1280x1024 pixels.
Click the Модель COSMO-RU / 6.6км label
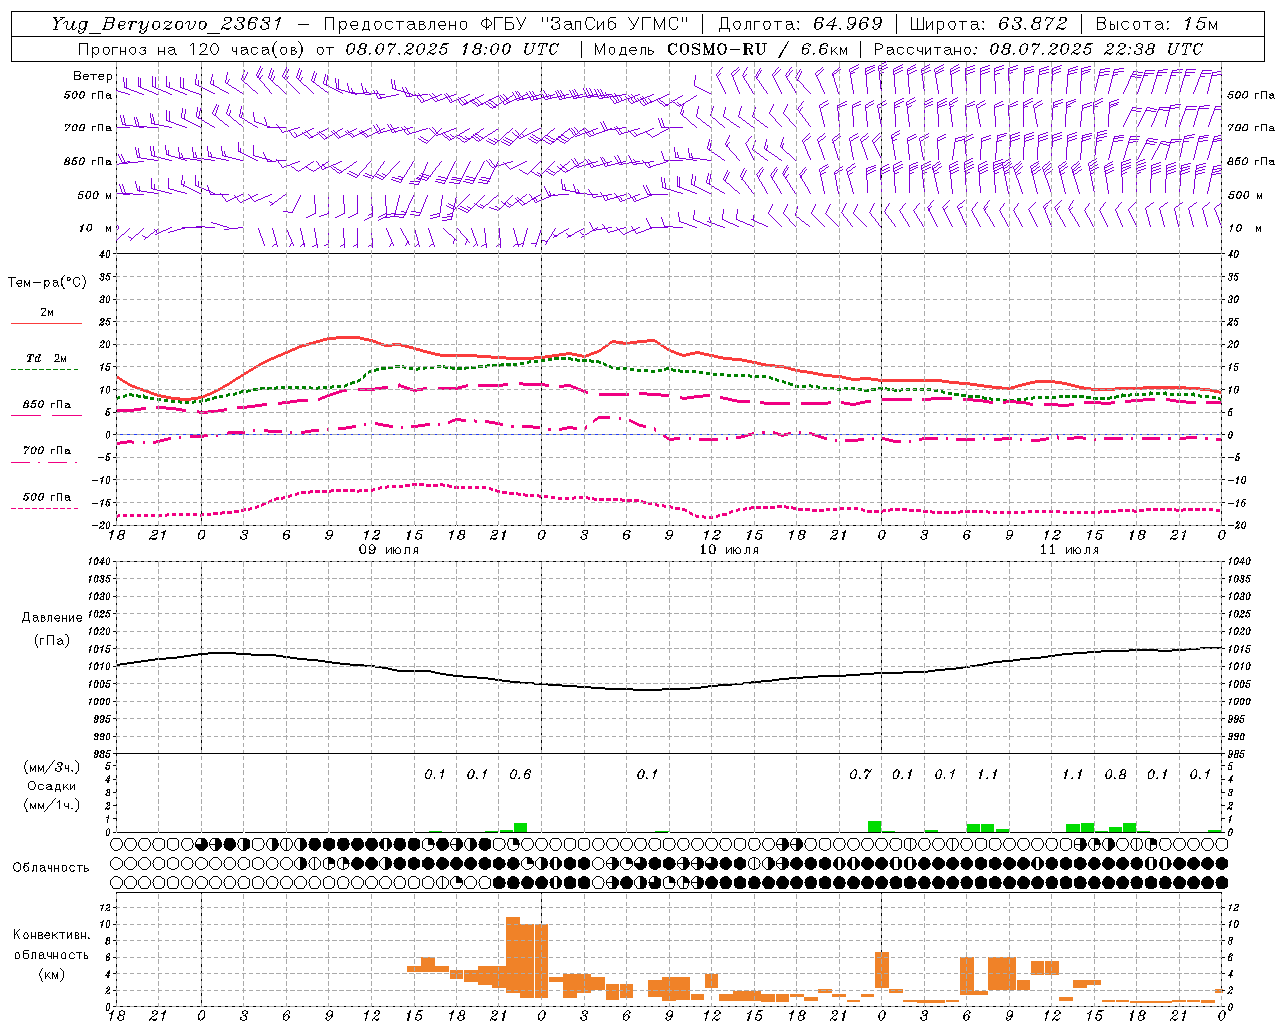(721, 49)
